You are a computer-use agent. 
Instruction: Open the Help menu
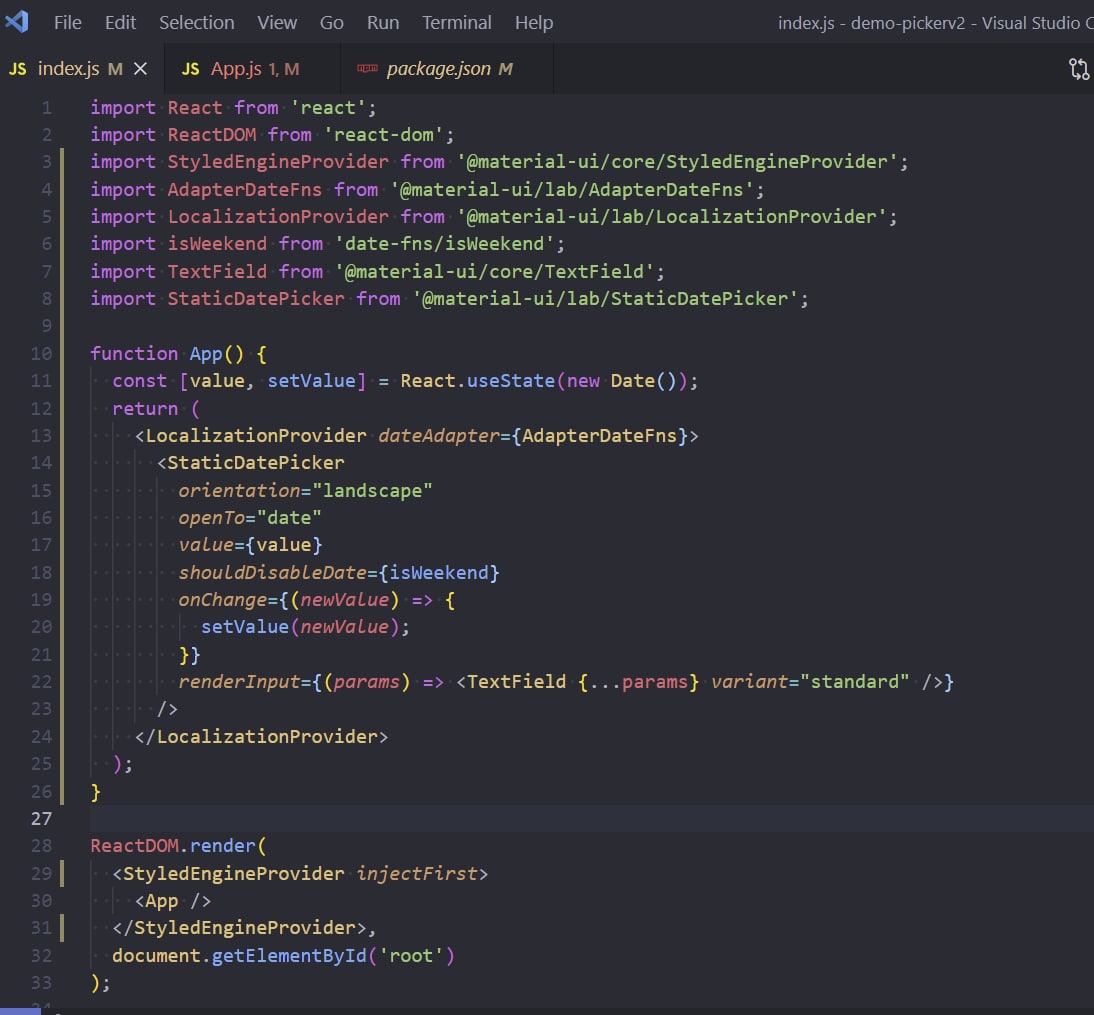click(534, 22)
